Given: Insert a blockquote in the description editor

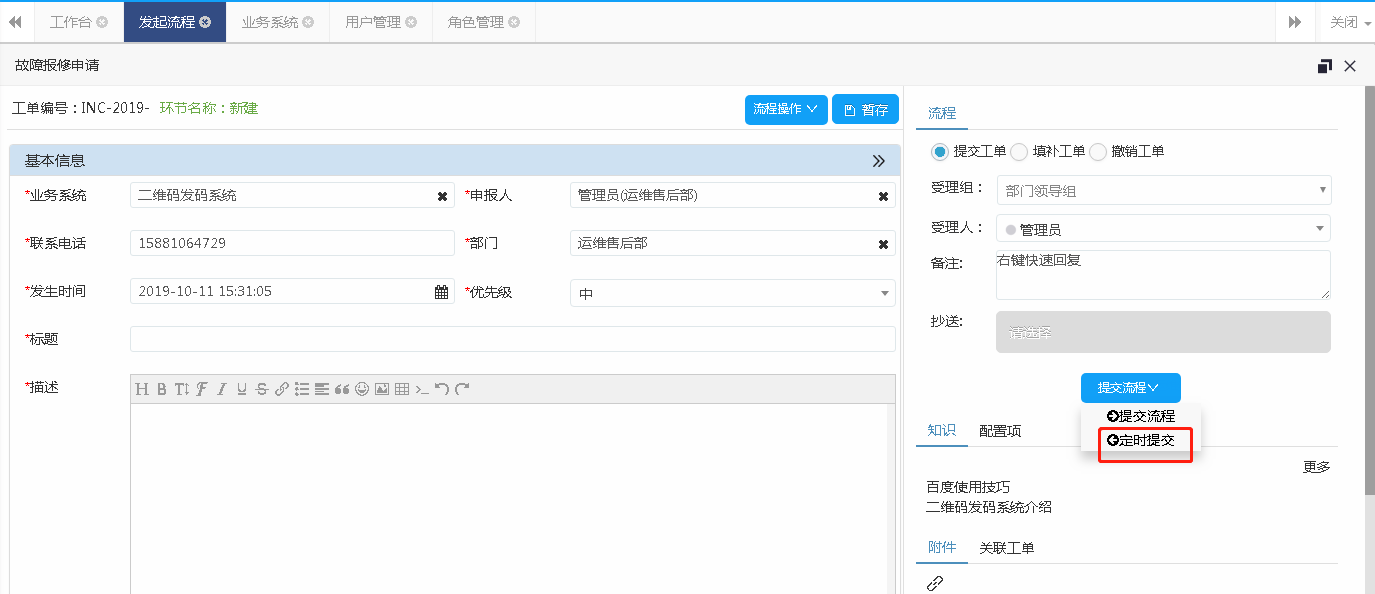Looking at the screenshot, I should [x=341, y=389].
